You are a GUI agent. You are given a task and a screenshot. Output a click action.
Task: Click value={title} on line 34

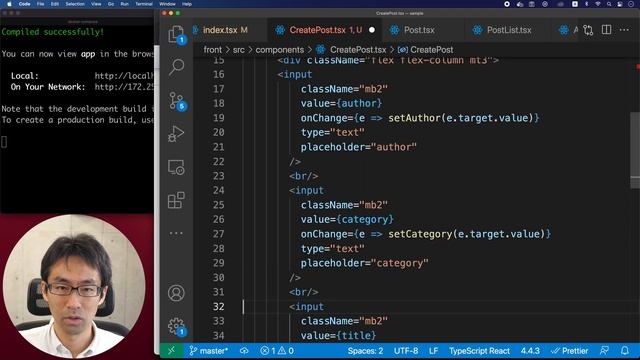click(x=338, y=336)
